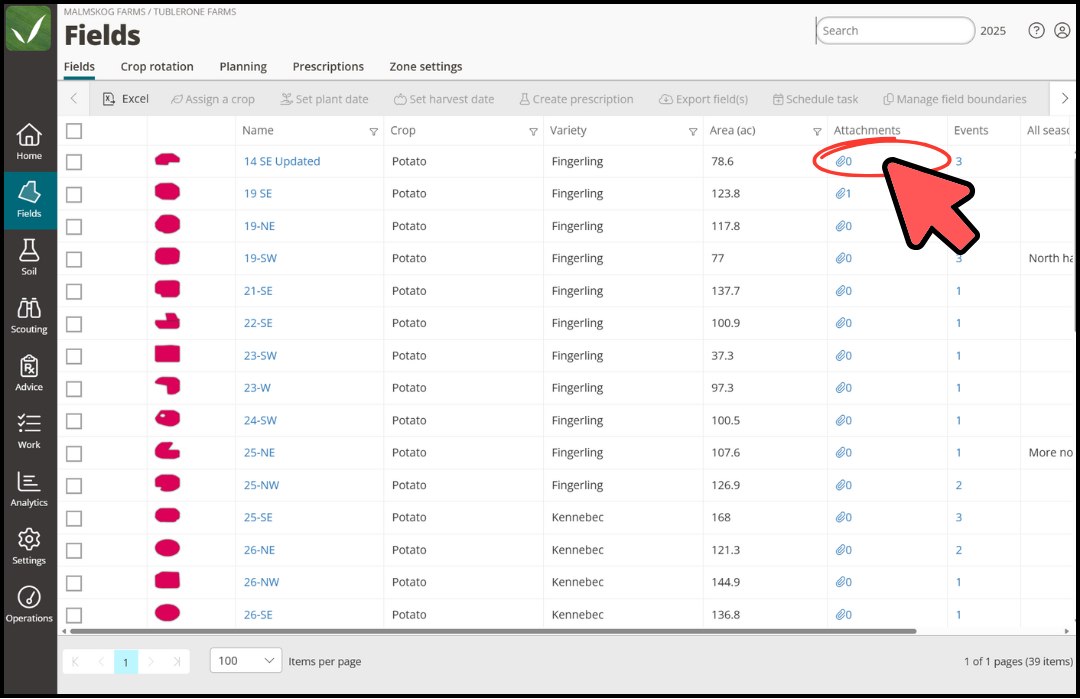Image resolution: width=1080 pixels, height=699 pixels.
Task: Click Manage field boundaries in toolbar
Action: pos(955,99)
